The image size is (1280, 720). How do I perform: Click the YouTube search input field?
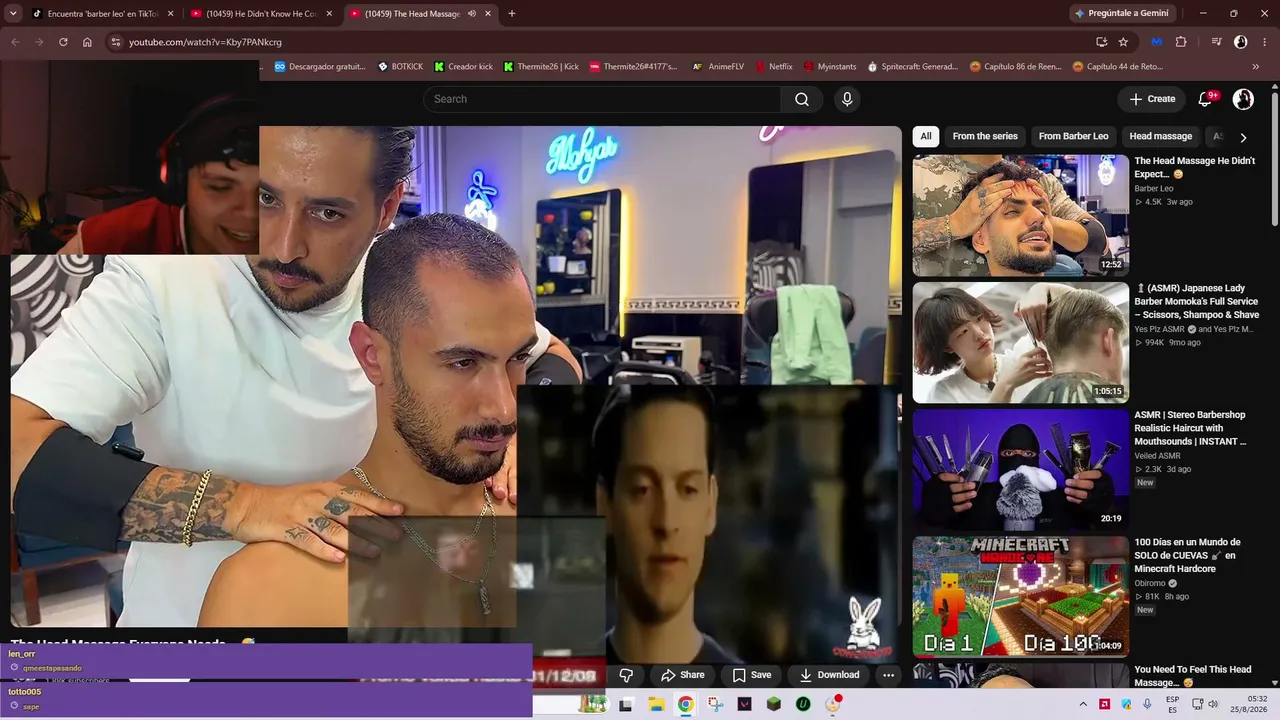click(604, 99)
